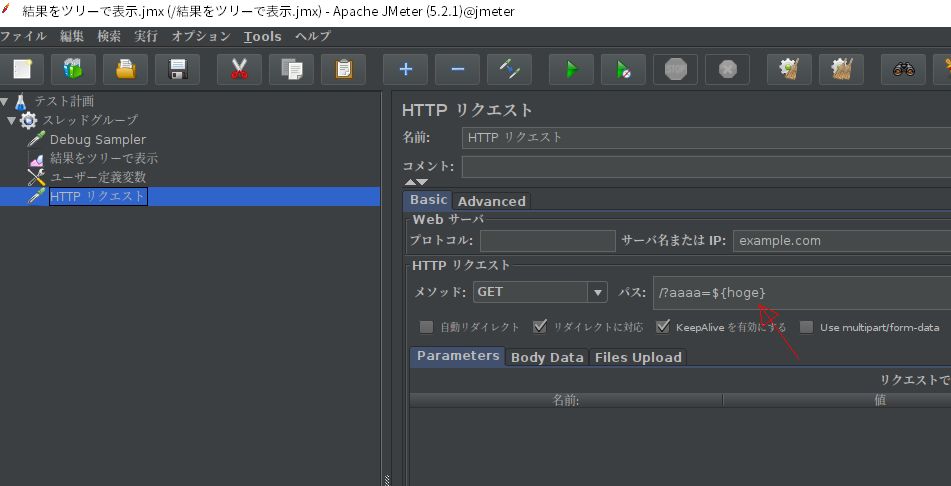Click the Search binoculars icon
Screen dimensions: 951x486
(903, 69)
